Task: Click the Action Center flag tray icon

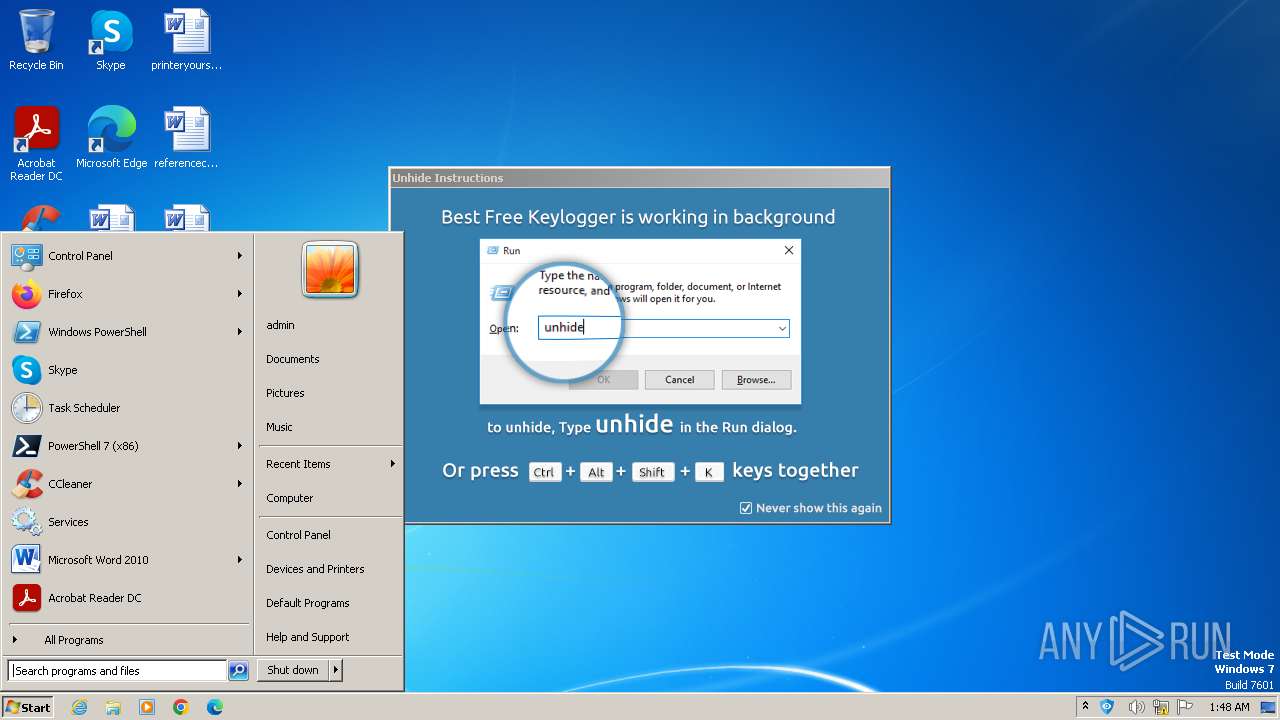Action: click(x=1186, y=707)
